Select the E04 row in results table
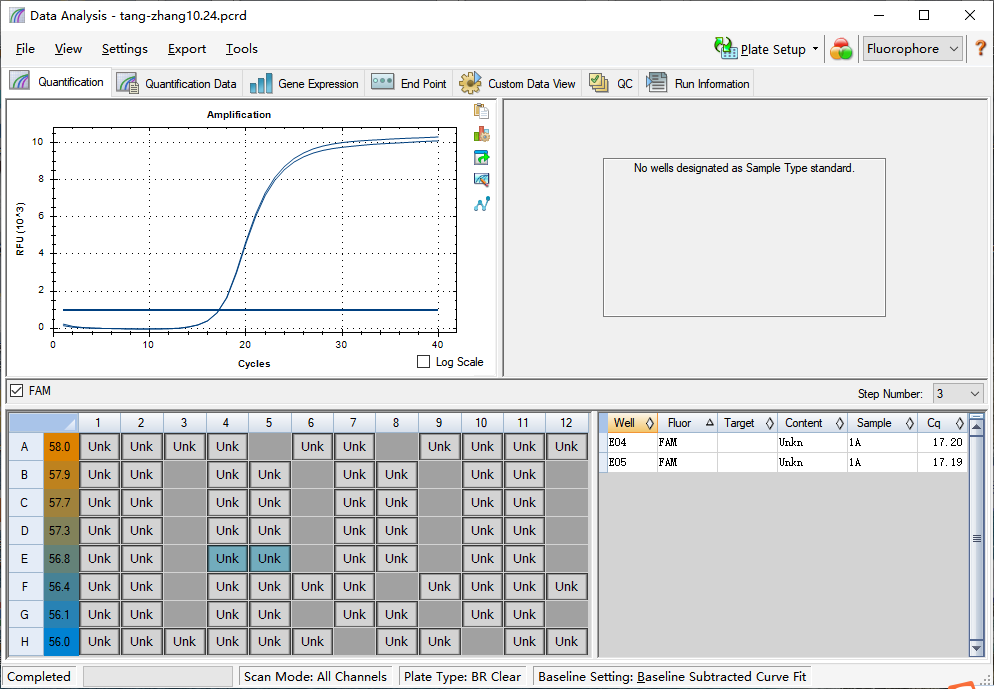Image resolution: width=994 pixels, height=689 pixels. [x=784, y=442]
